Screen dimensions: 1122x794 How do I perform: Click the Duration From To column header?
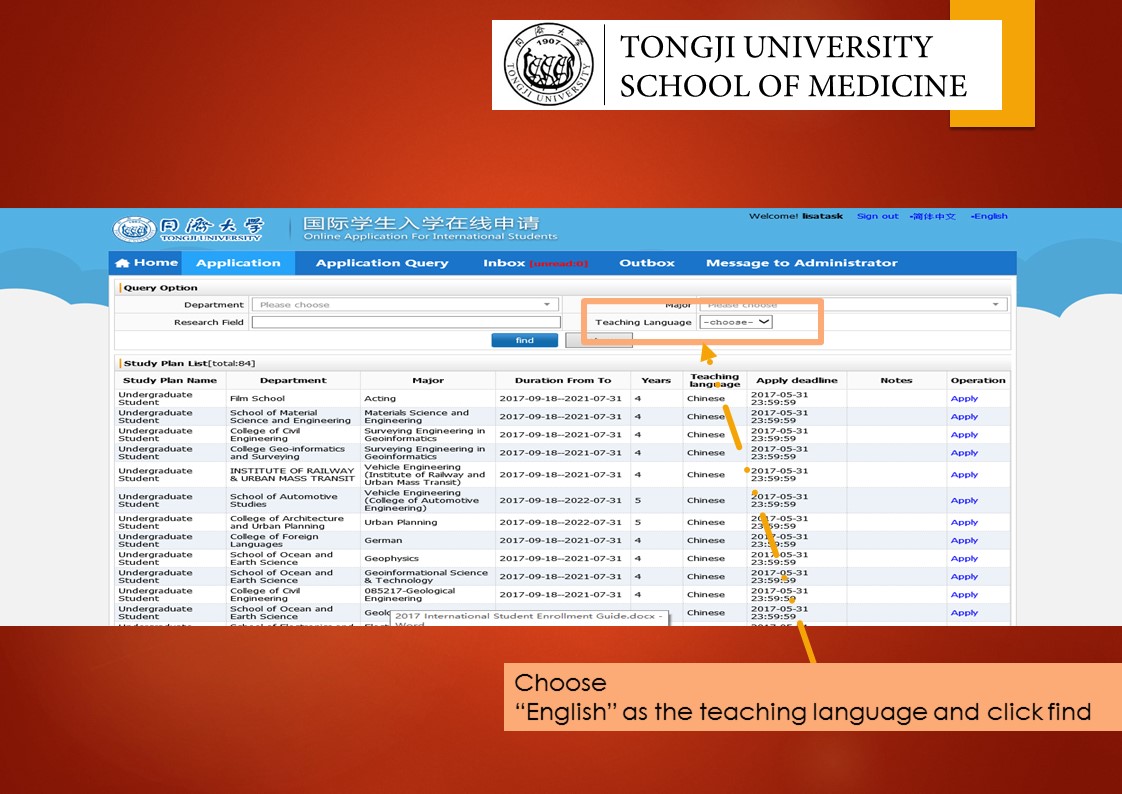pos(563,381)
